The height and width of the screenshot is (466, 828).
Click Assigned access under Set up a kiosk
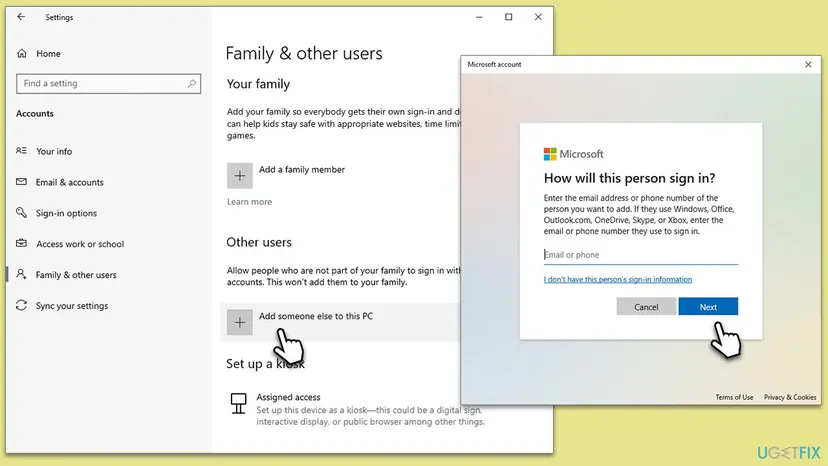click(x=288, y=397)
